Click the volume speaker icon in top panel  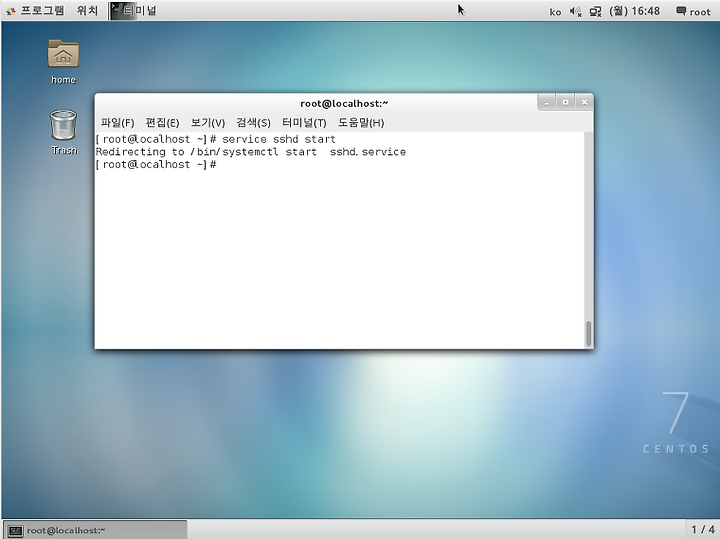tap(575, 11)
